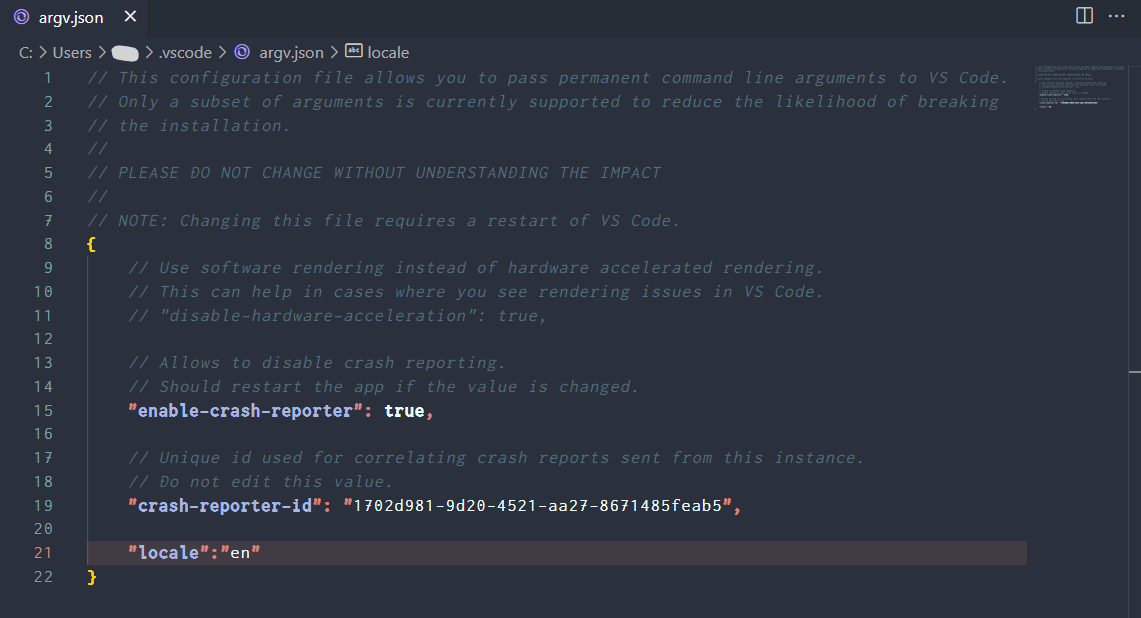Open the chevron after the argv.json breadcrumb
Viewport: 1141px width, 618px height.
tap(333, 52)
